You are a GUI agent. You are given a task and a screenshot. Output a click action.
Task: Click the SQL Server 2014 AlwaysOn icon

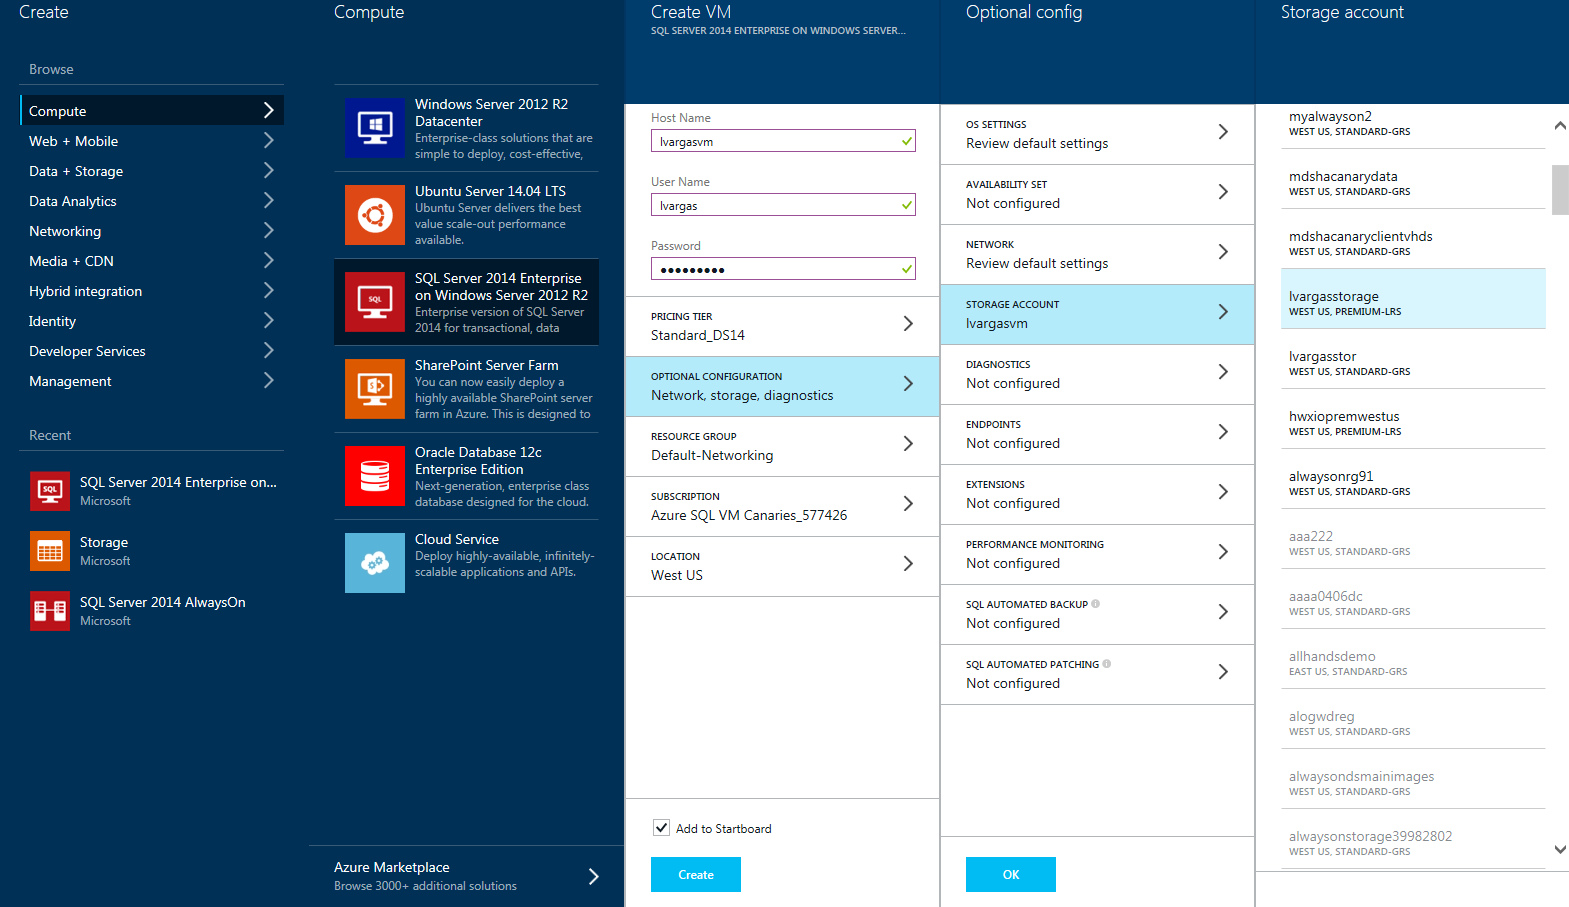click(x=49, y=611)
